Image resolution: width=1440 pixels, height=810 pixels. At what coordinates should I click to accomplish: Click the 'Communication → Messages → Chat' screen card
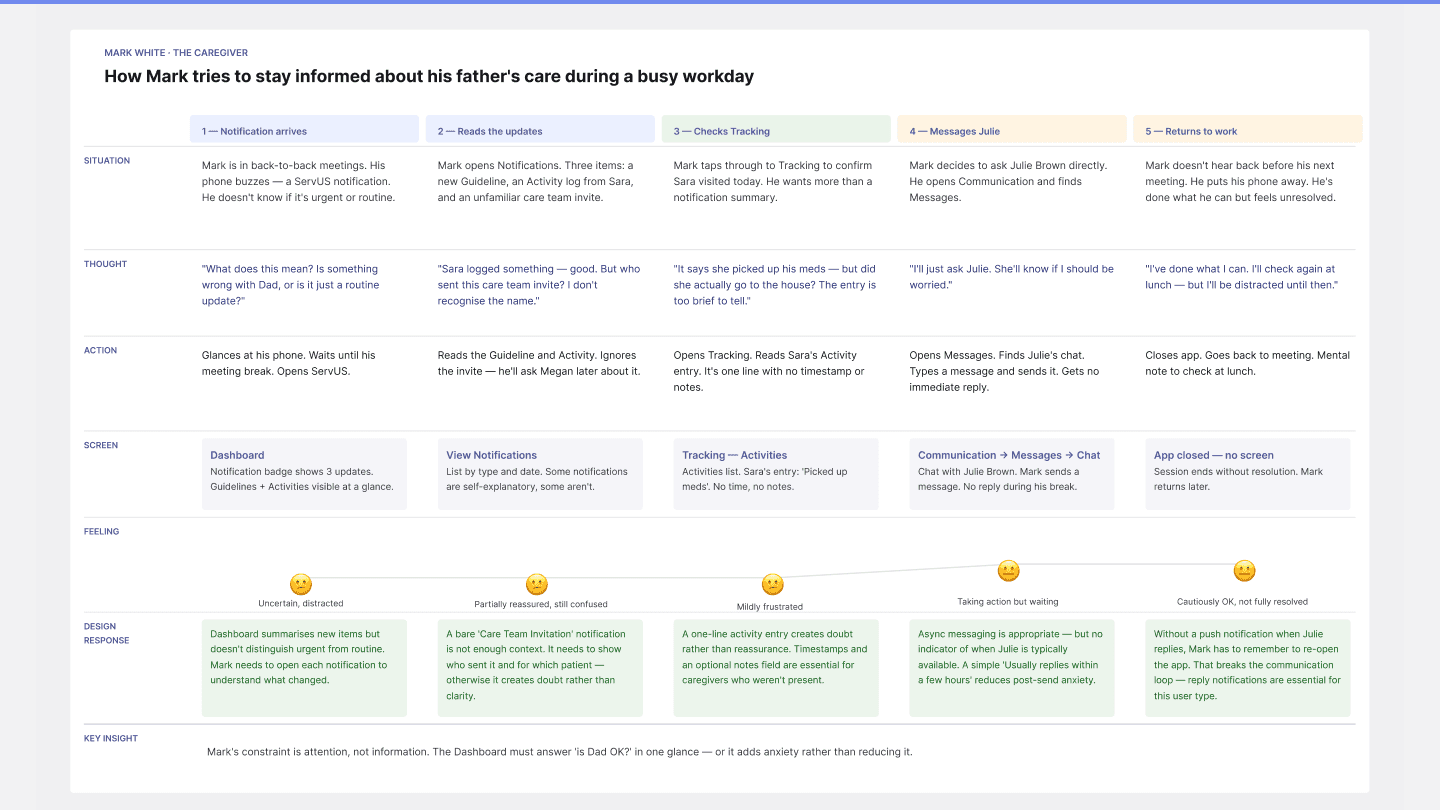point(1012,474)
